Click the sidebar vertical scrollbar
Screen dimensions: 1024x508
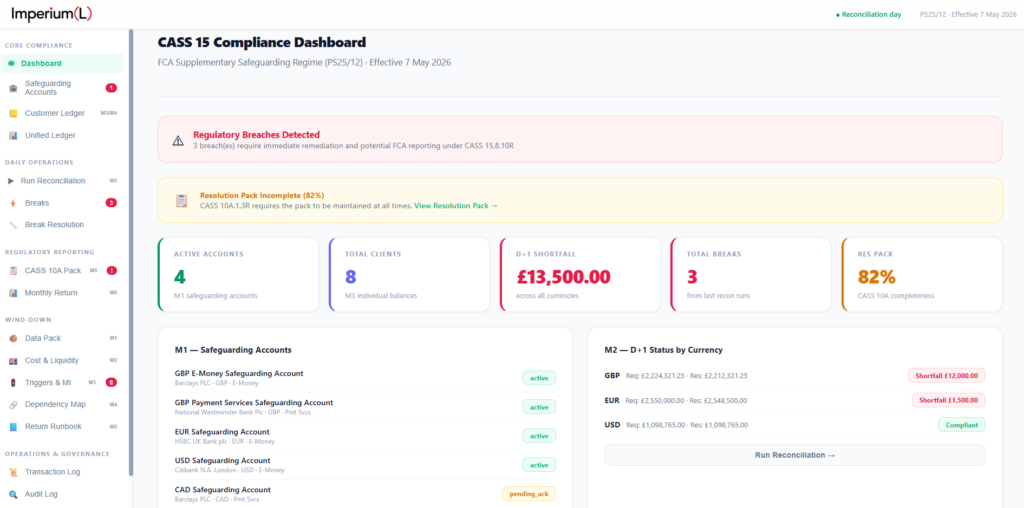[x=131, y=251]
